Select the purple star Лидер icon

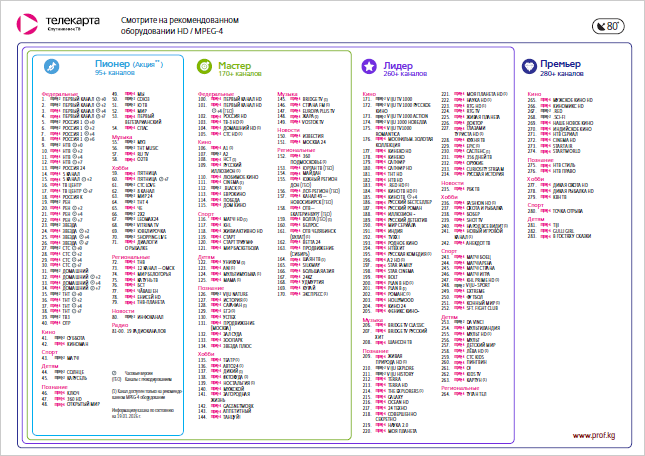(x=369, y=66)
